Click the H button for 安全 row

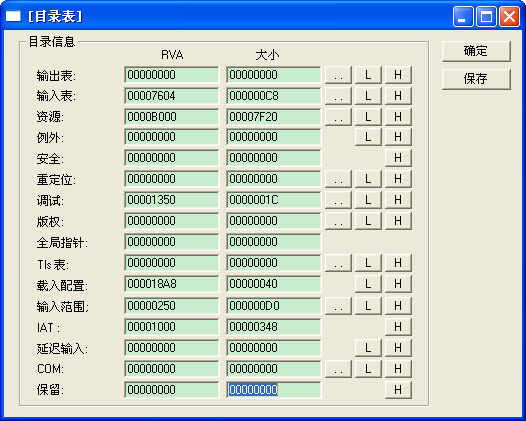click(398, 158)
